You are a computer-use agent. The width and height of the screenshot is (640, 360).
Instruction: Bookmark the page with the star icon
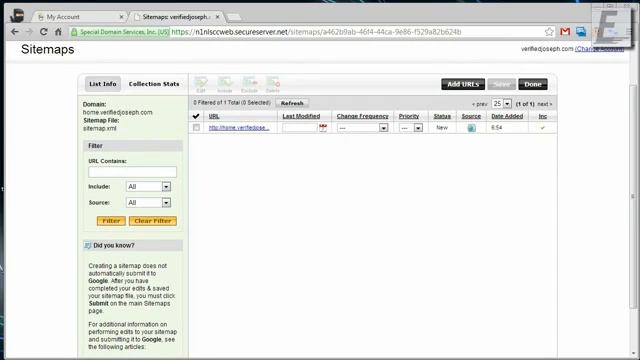tap(549, 32)
